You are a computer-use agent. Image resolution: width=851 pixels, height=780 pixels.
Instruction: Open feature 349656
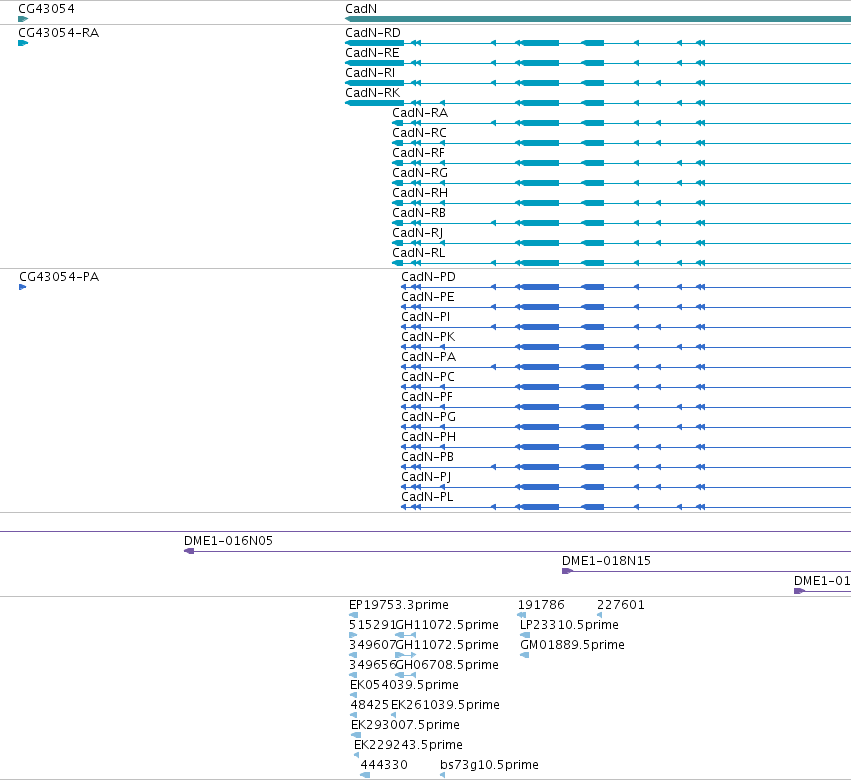[x=372, y=665]
